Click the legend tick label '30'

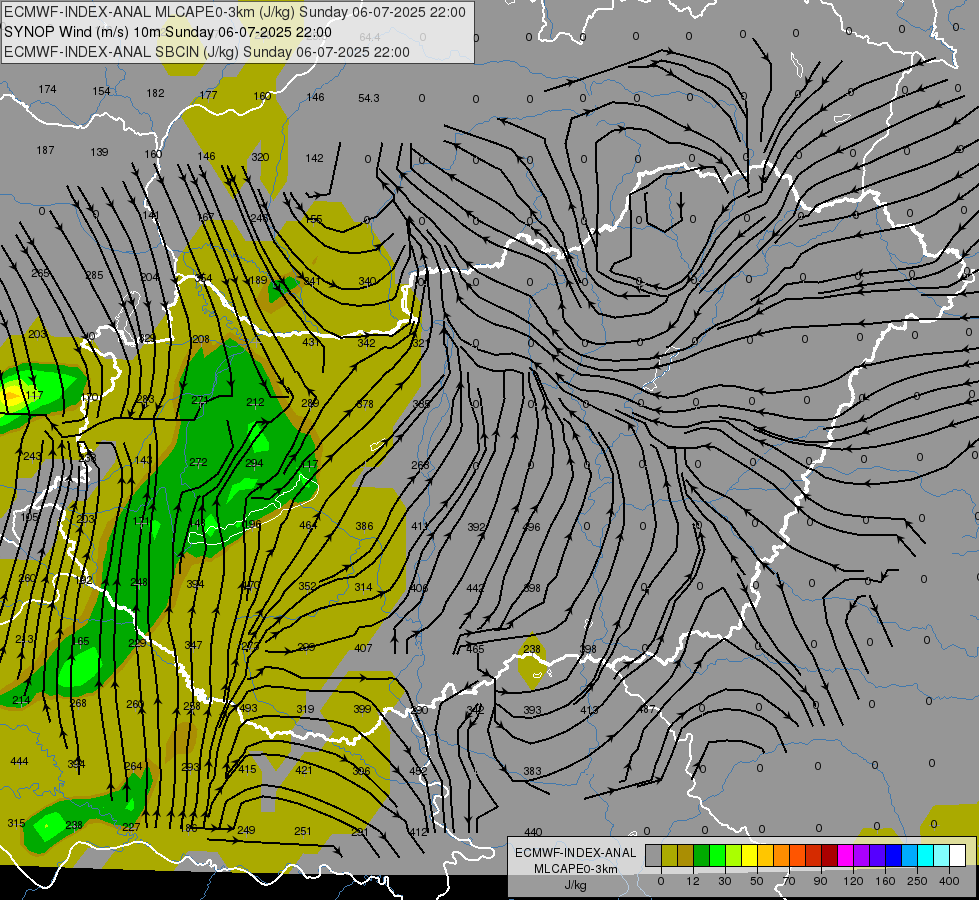click(x=725, y=881)
